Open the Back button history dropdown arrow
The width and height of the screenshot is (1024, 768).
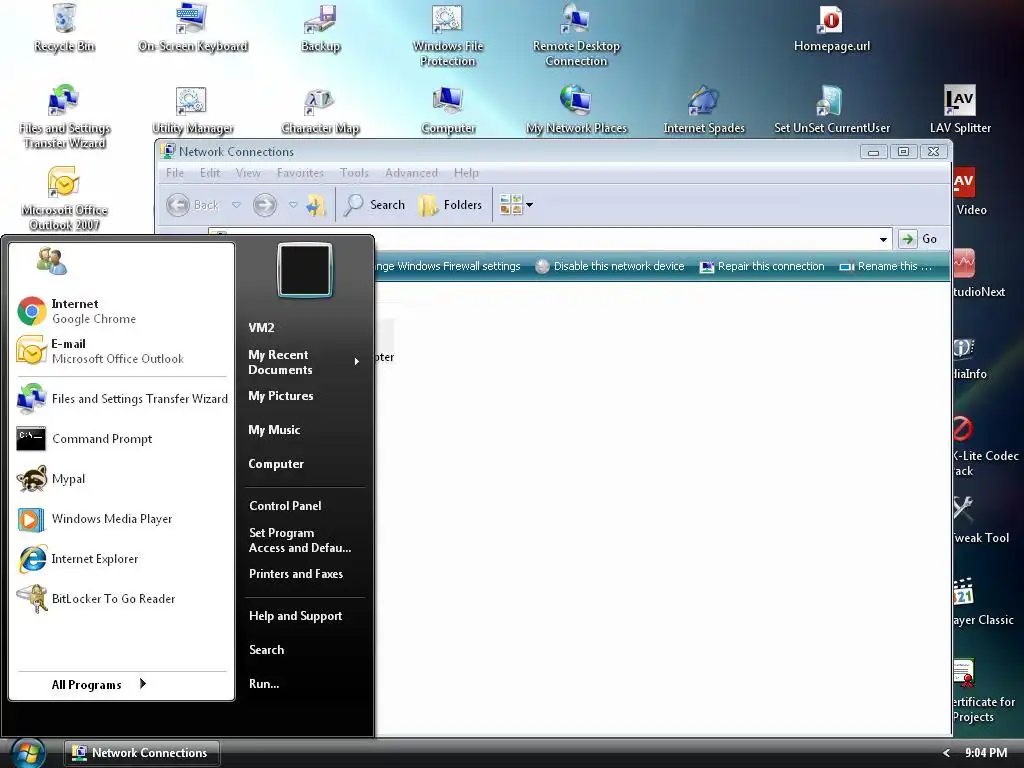236,205
